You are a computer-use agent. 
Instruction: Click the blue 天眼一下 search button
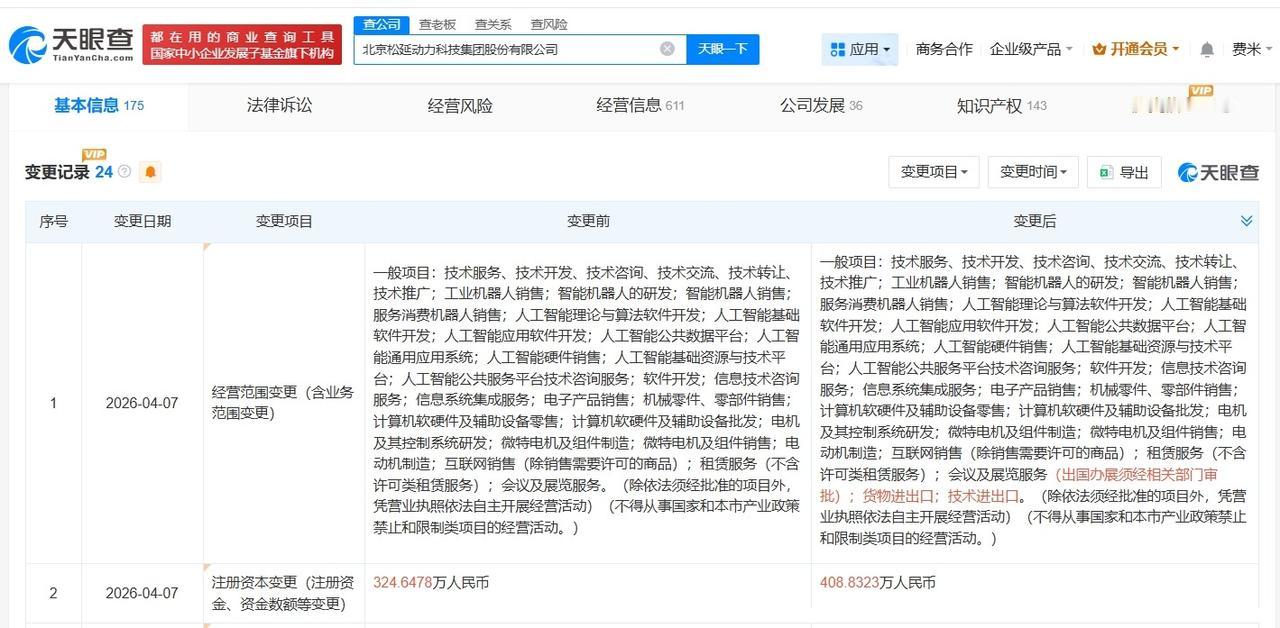coord(722,48)
